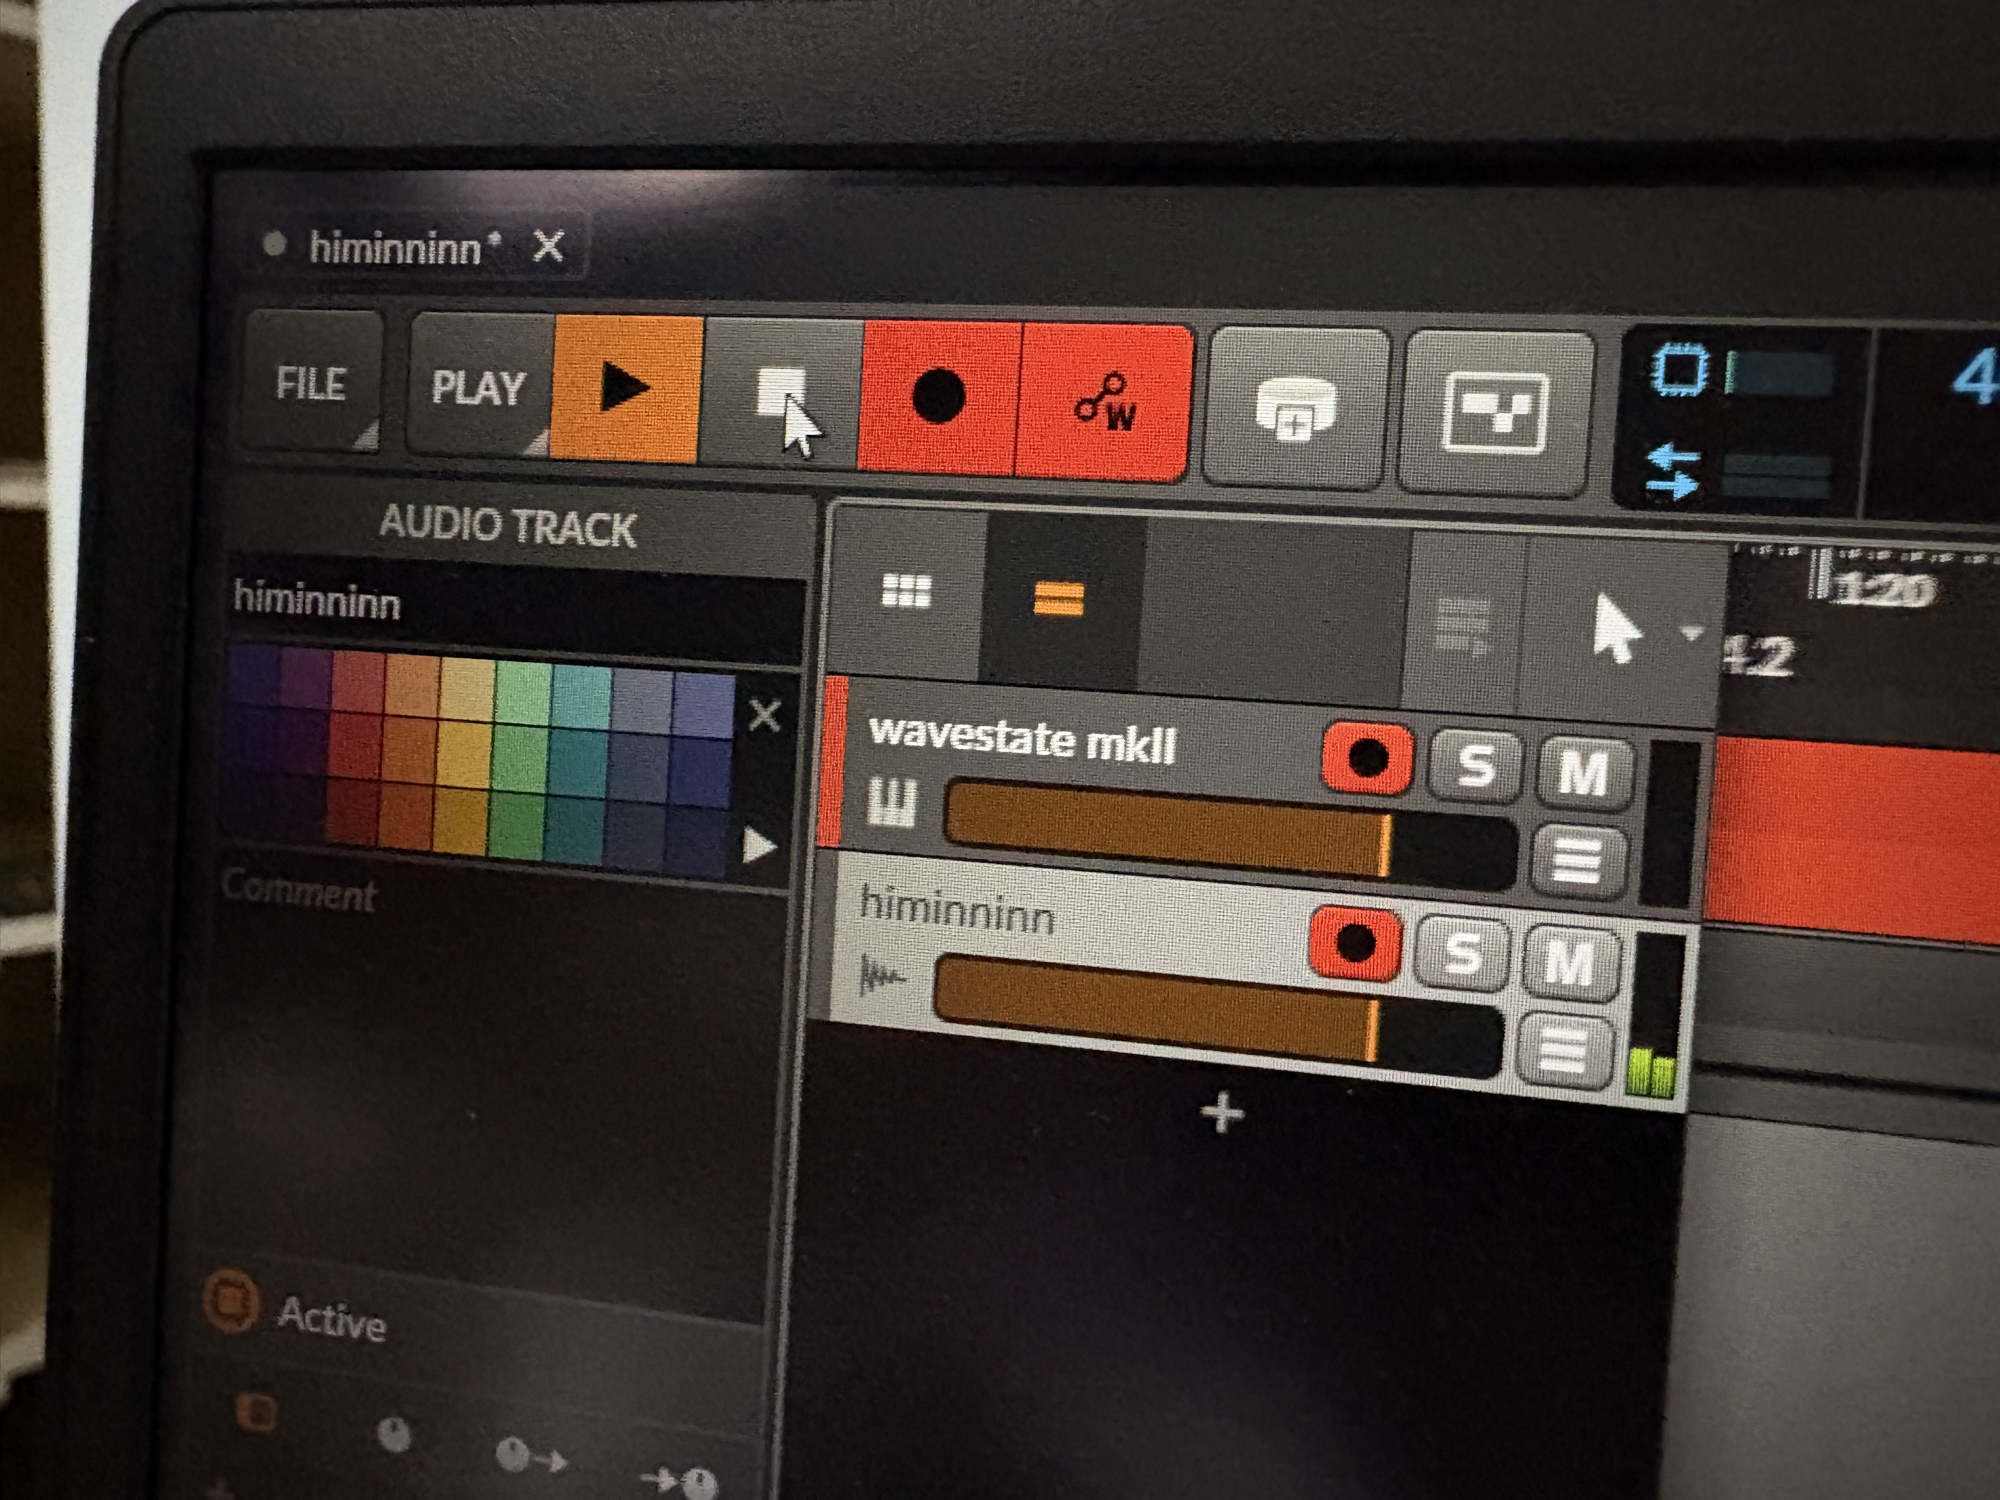This screenshot has height=1500, width=2000.
Task: Pick the yellow swatch in color palette
Action: click(464, 752)
